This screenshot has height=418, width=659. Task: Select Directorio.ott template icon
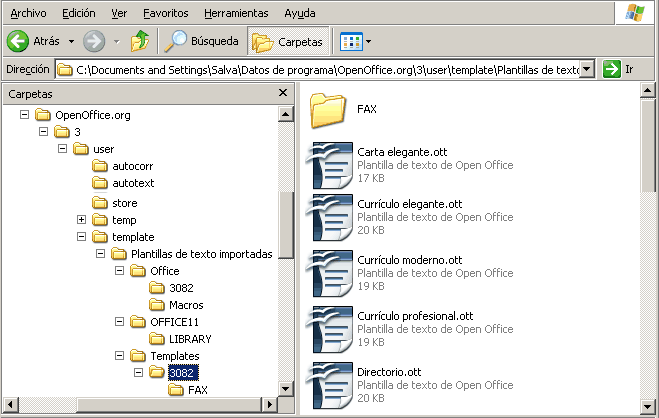coord(330,385)
